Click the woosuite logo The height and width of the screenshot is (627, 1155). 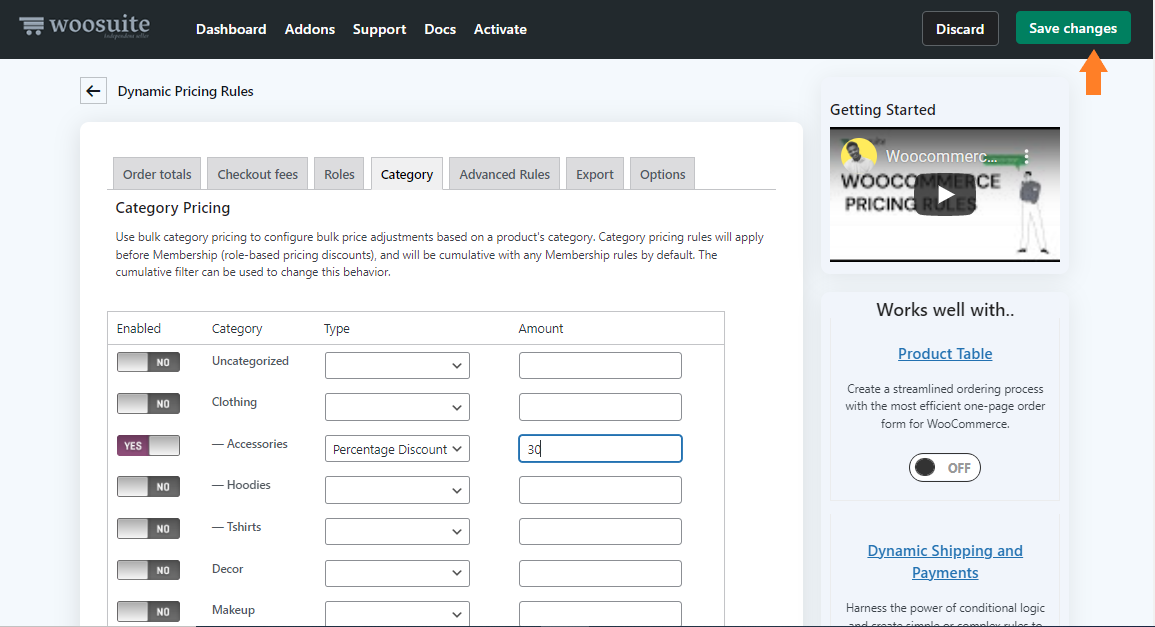tap(84, 27)
